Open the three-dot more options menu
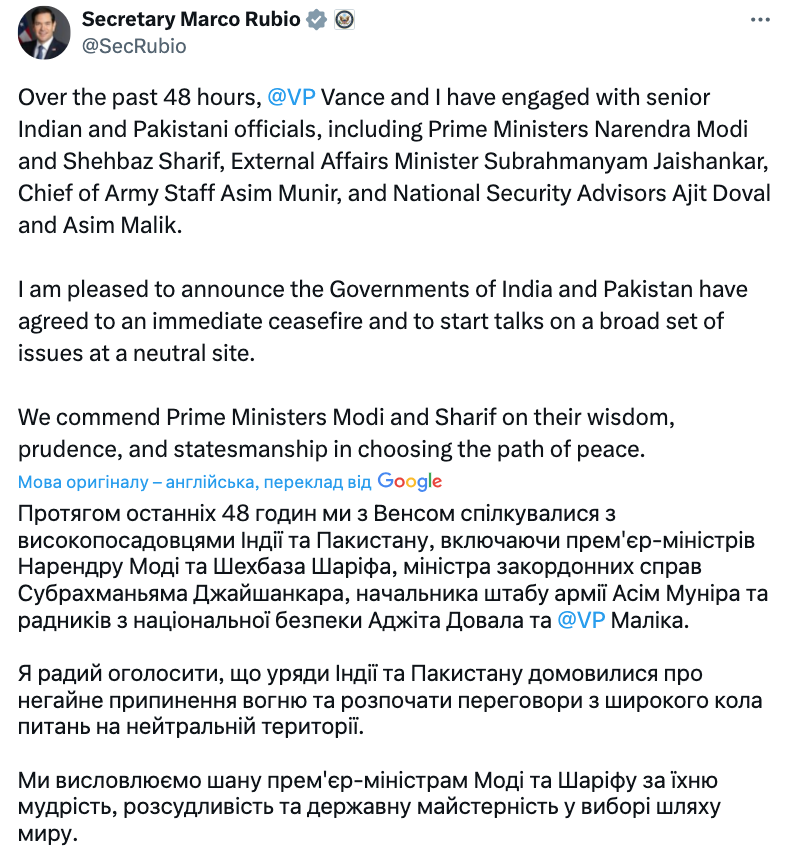Image resolution: width=792 pixels, height=856 pixels. pos(760,20)
